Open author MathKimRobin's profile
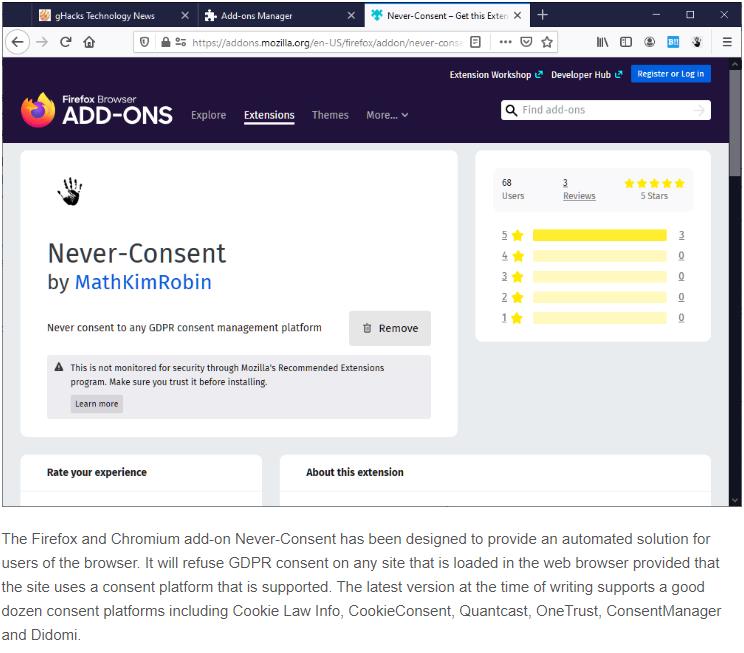Image resolution: width=744 pixels, height=653 pixels. pyautogui.click(x=143, y=282)
